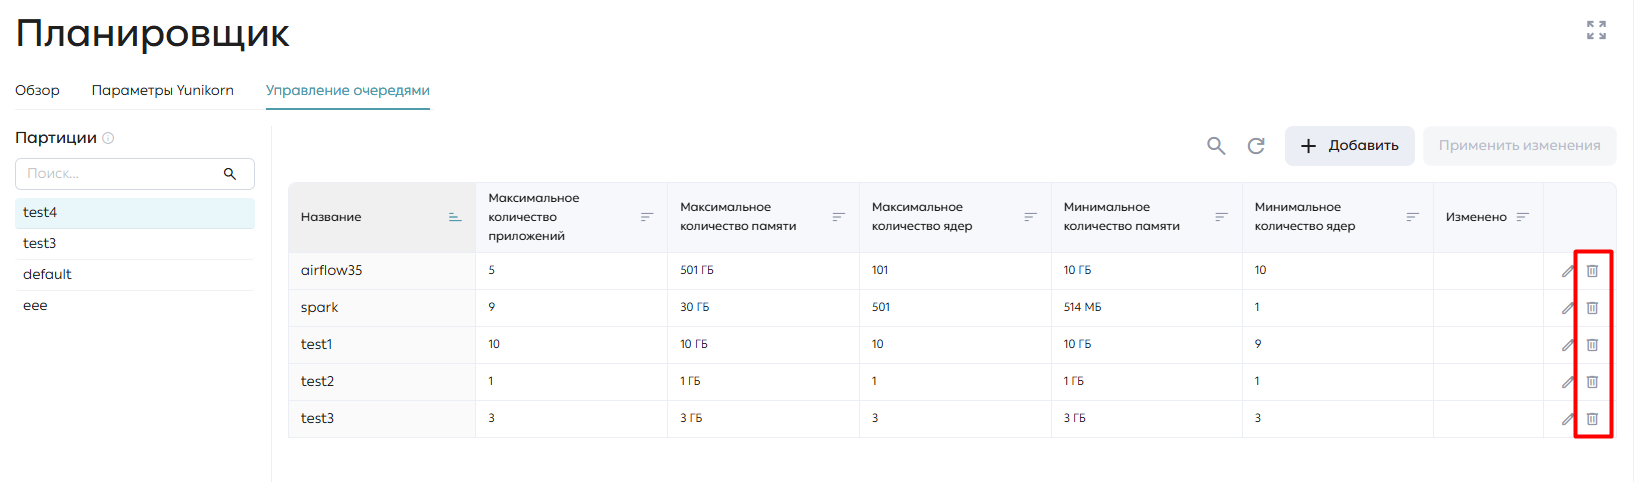Select partition eee
1634x482 pixels.
135,306
